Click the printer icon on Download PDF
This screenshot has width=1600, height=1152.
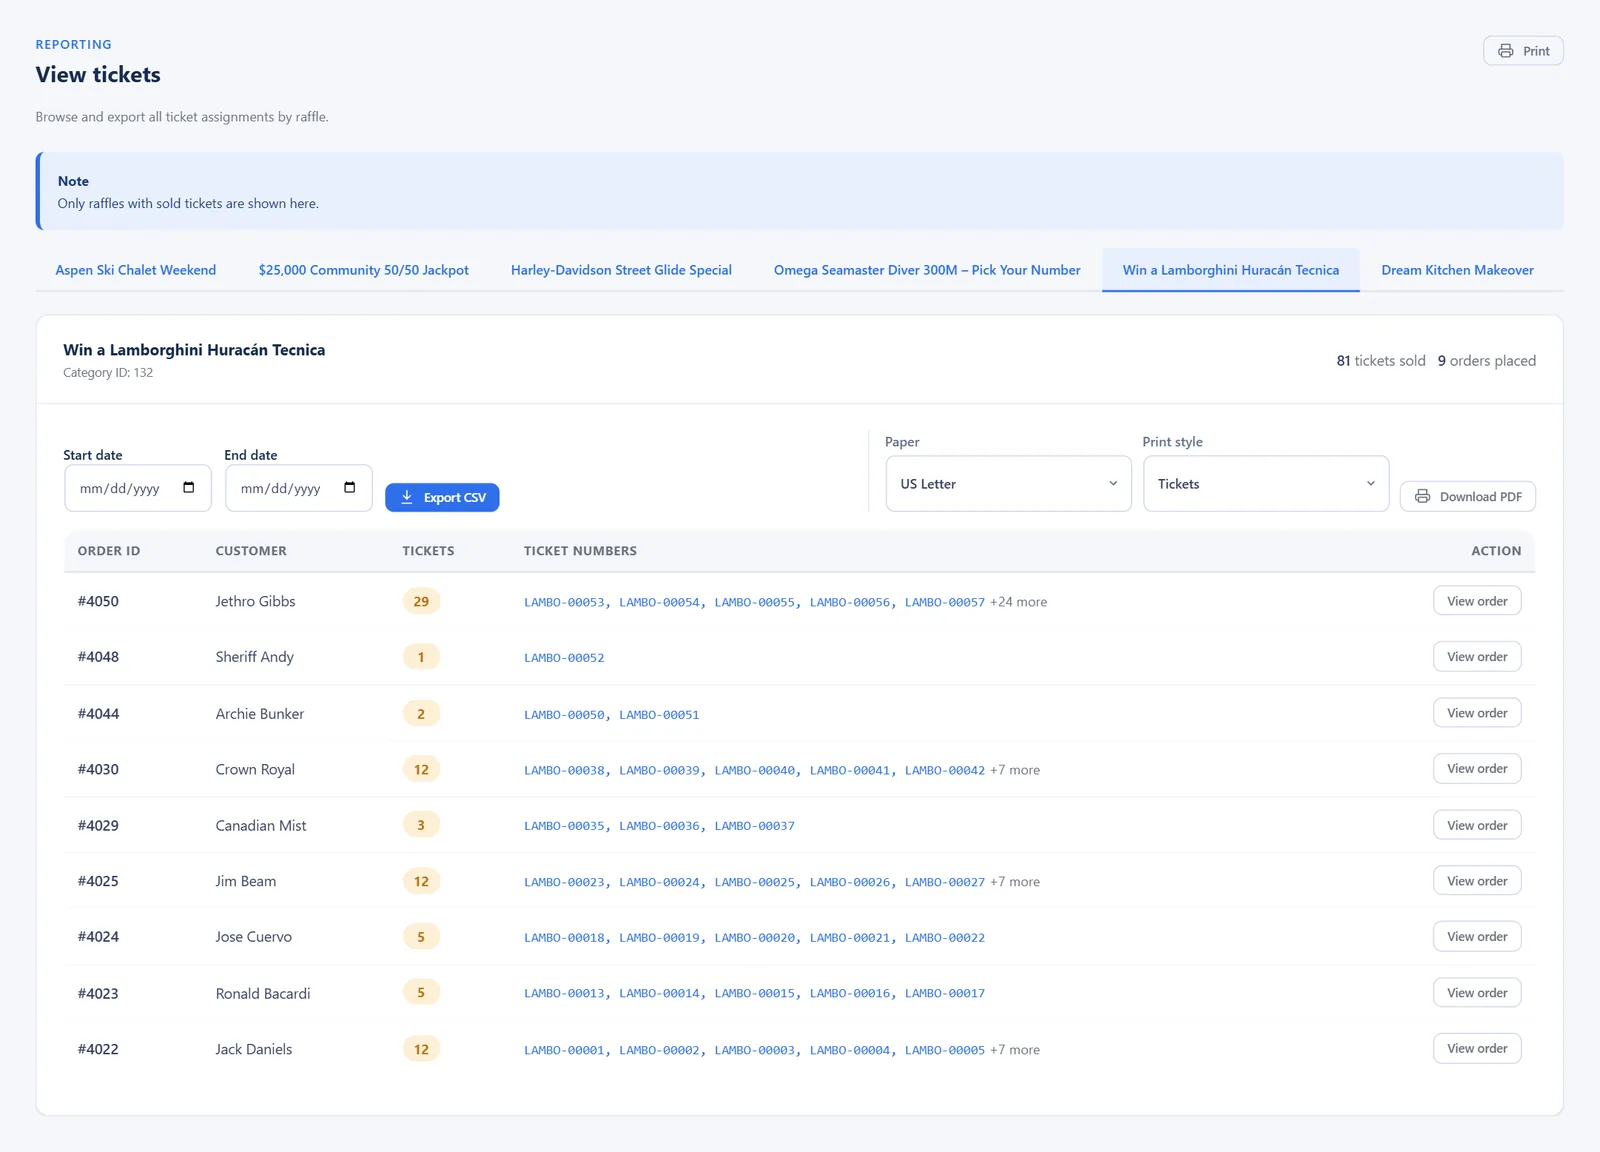coord(1422,496)
